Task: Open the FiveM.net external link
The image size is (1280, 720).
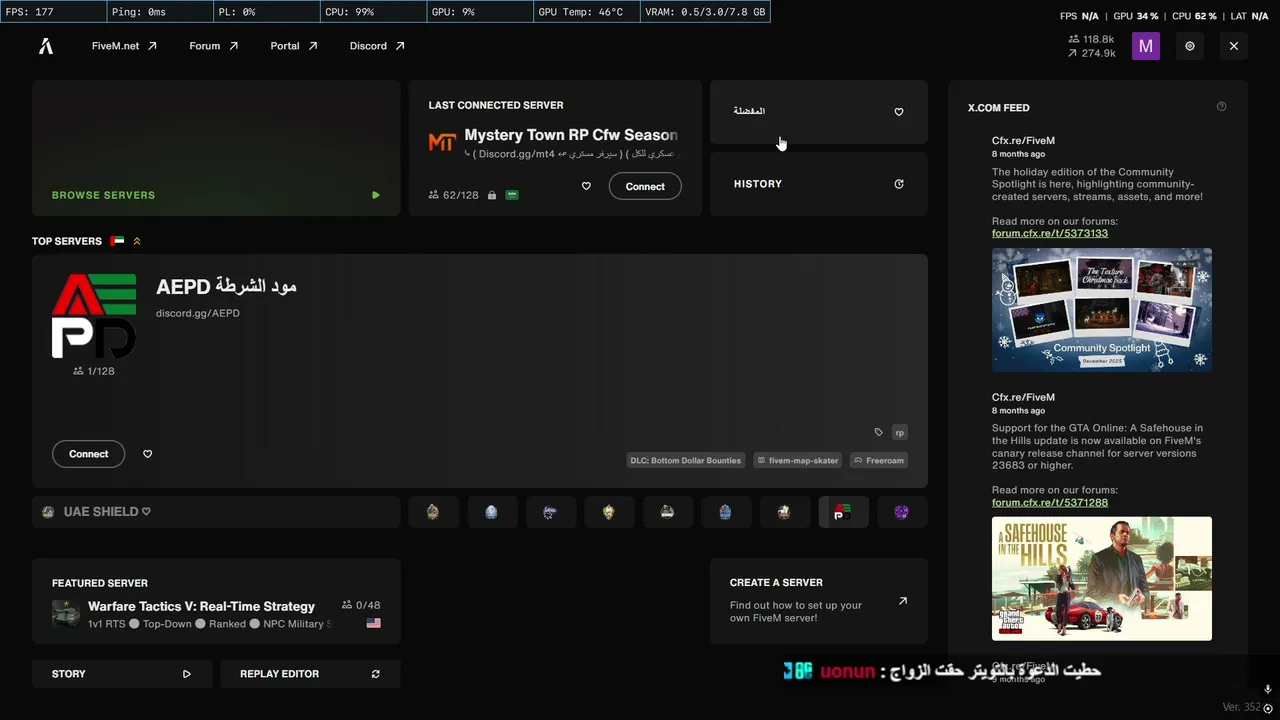Action: tap(124, 46)
